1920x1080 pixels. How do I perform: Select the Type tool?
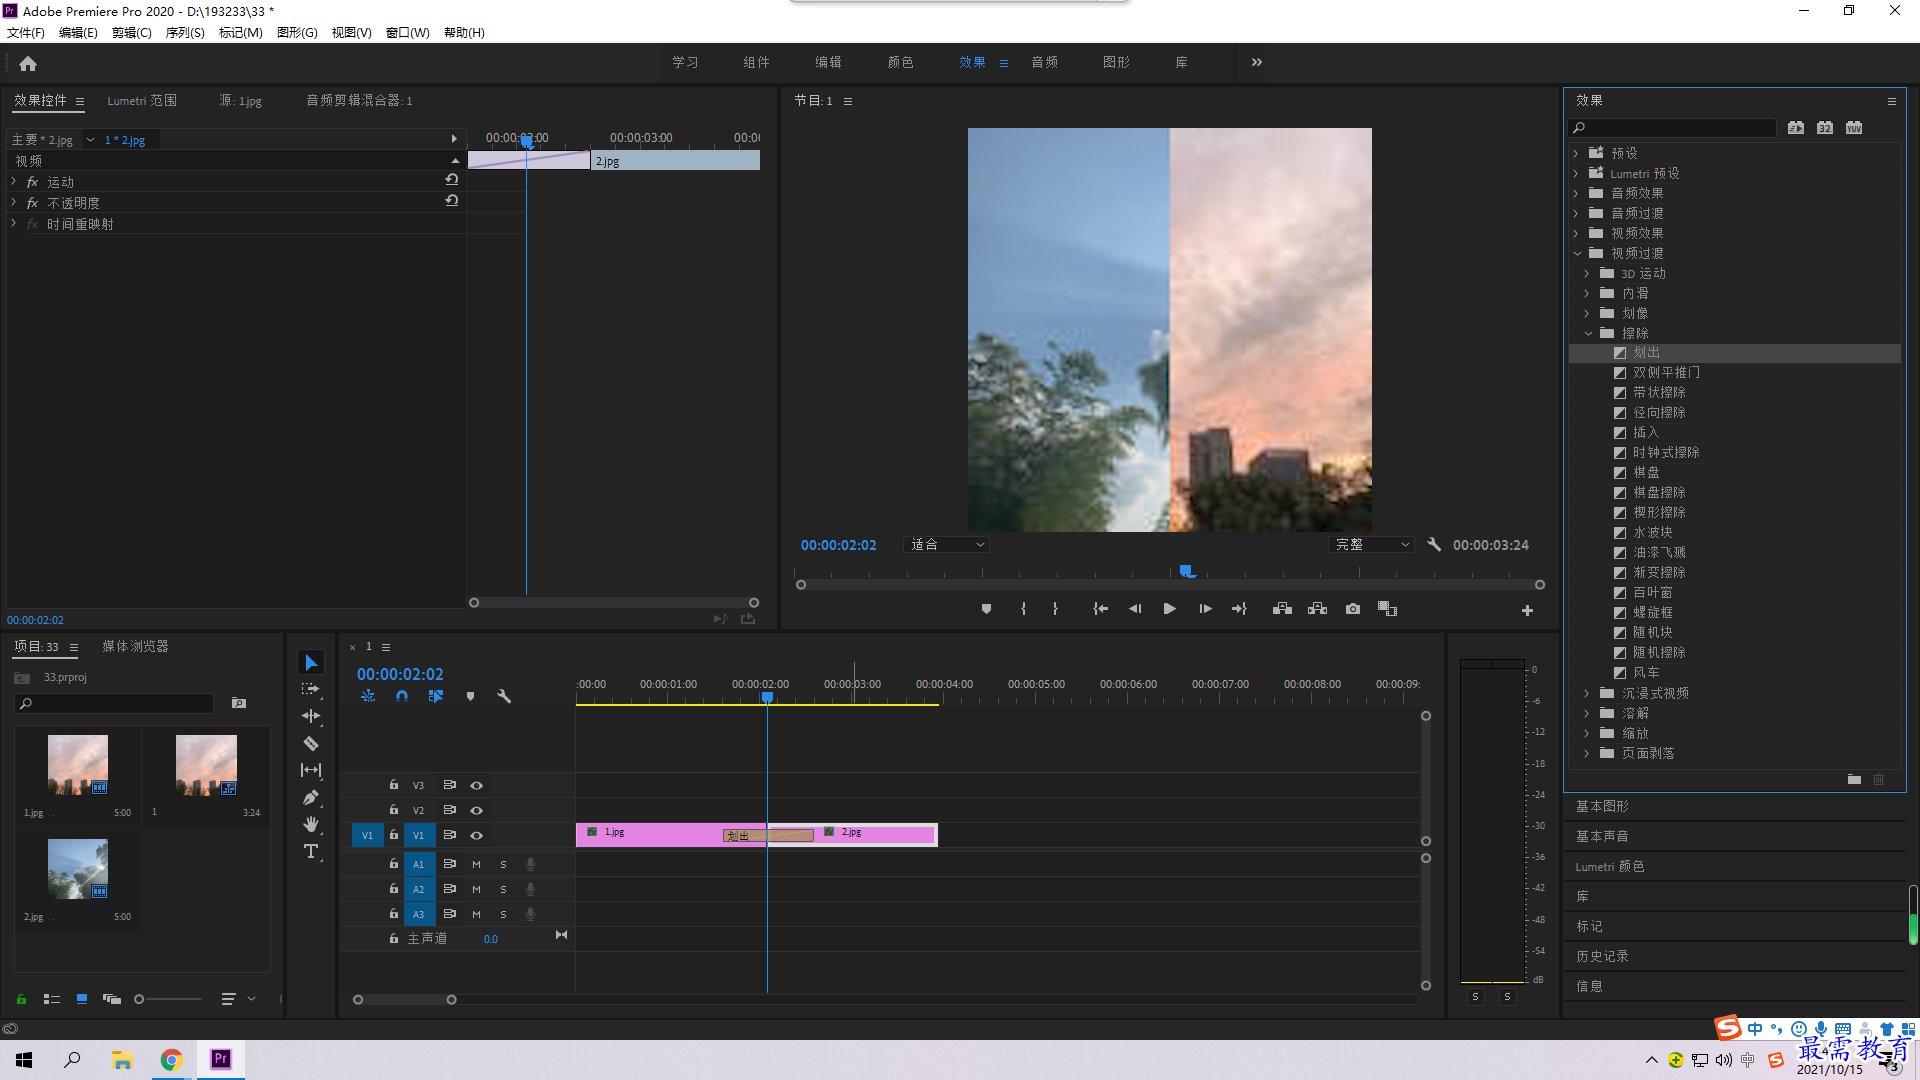pyautogui.click(x=311, y=851)
